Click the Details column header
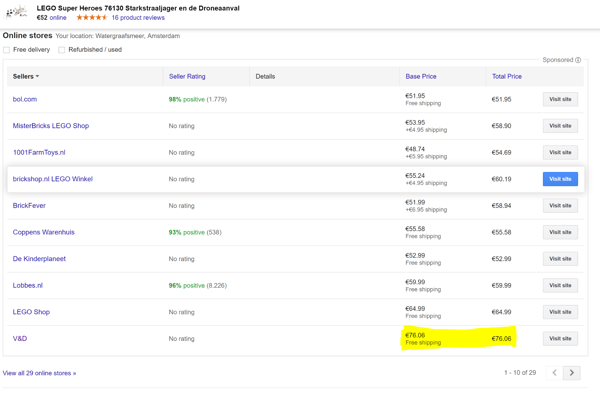 [265, 76]
